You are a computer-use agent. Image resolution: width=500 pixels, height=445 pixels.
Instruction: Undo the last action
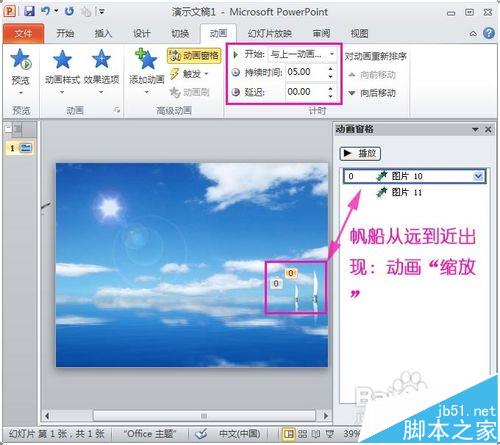coord(45,11)
